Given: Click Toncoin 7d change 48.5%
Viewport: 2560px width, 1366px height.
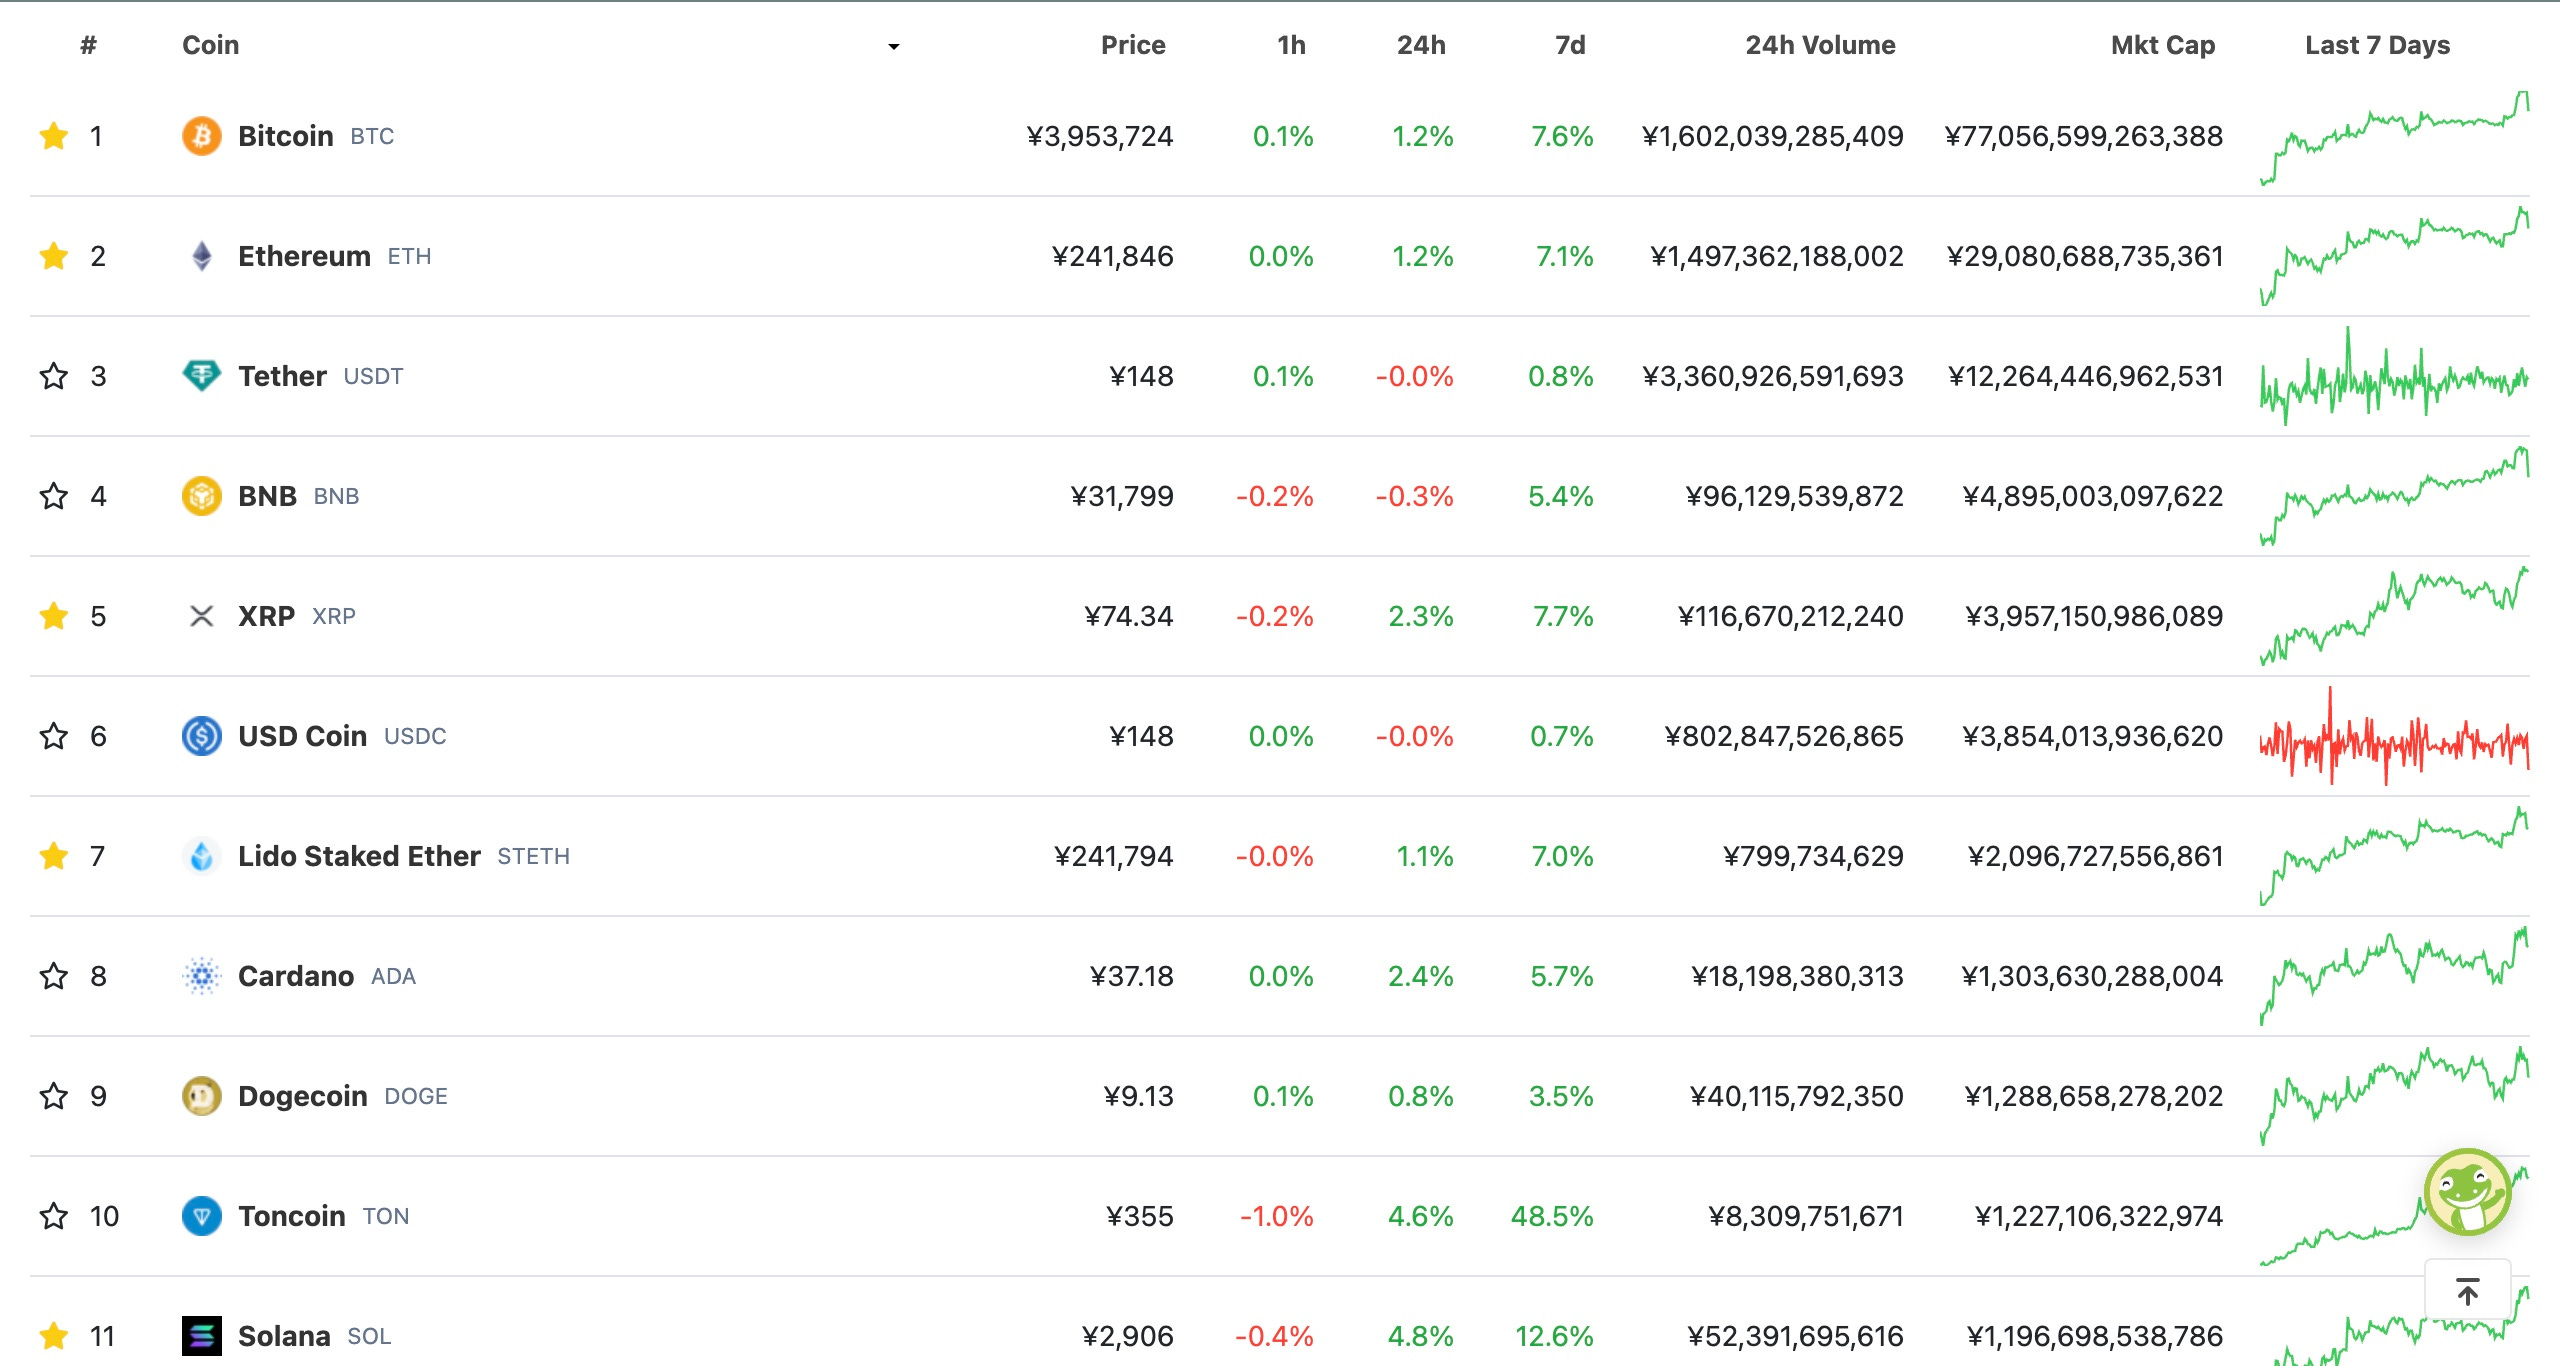Looking at the screenshot, I should (x=1552, y=1216).
